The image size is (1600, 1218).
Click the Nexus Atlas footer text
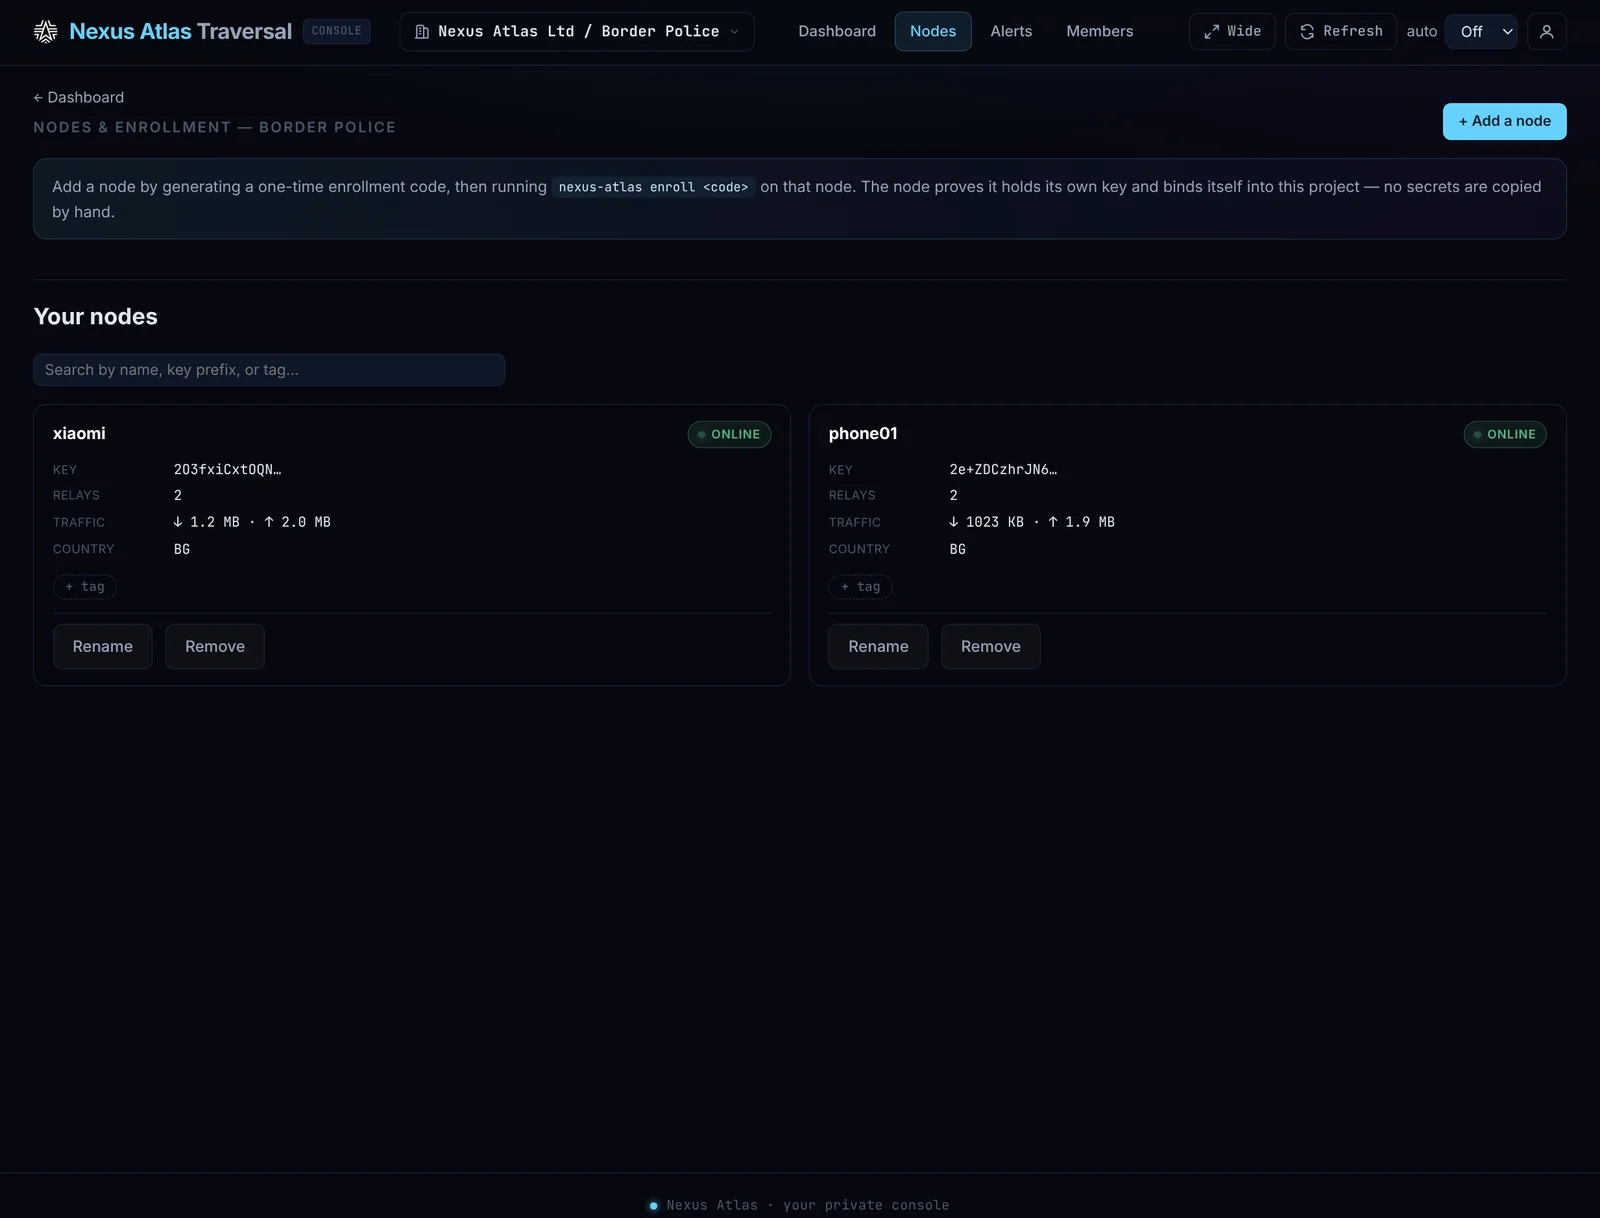[808, 1205]
